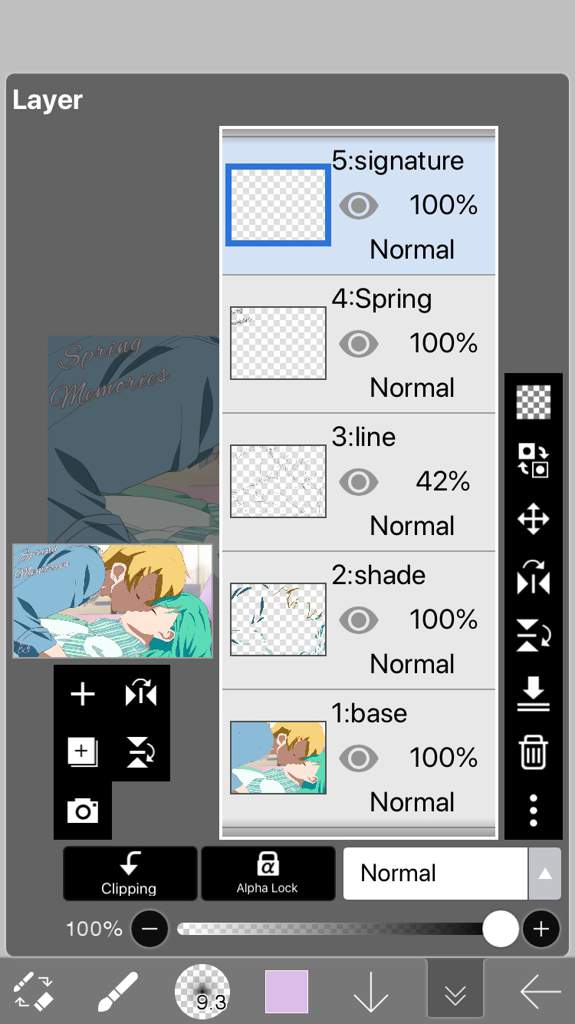
Task: Open the move transform arrows tool
Action: tap(533, 519)
